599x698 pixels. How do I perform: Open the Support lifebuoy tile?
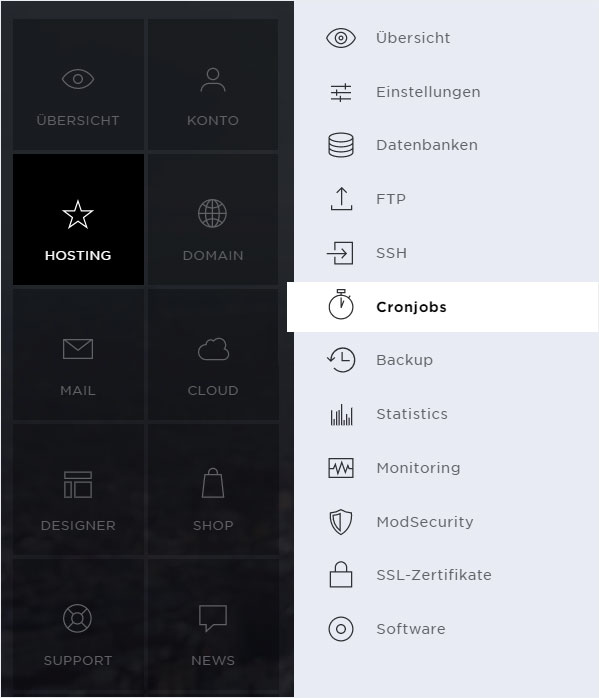pos(78,624)
